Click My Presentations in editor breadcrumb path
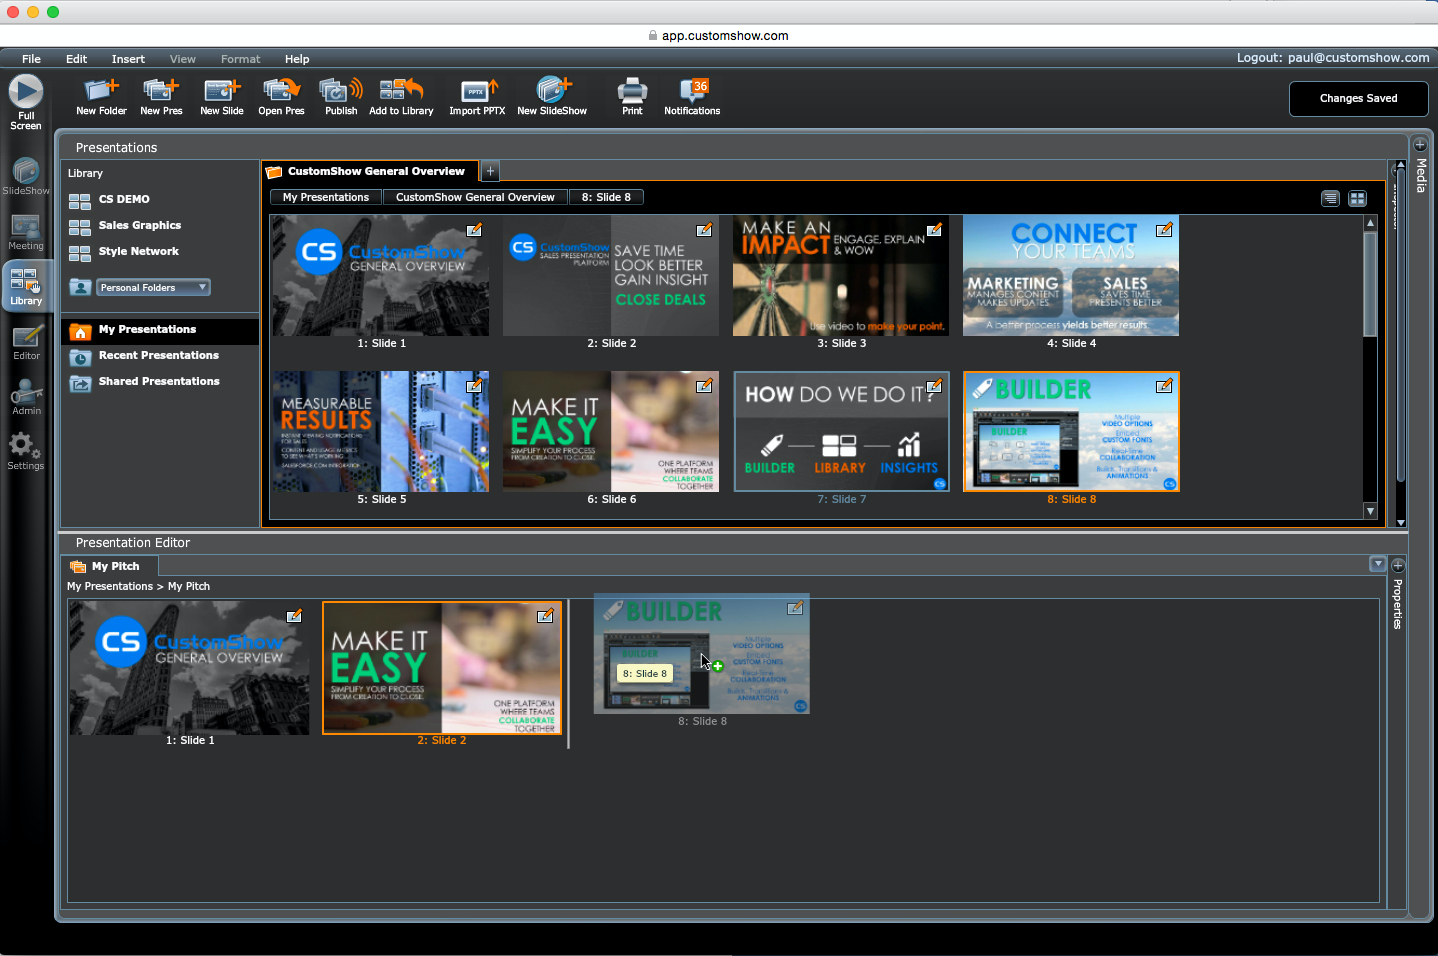Screen dimensions: 1438x956 (x=110, y=587)
